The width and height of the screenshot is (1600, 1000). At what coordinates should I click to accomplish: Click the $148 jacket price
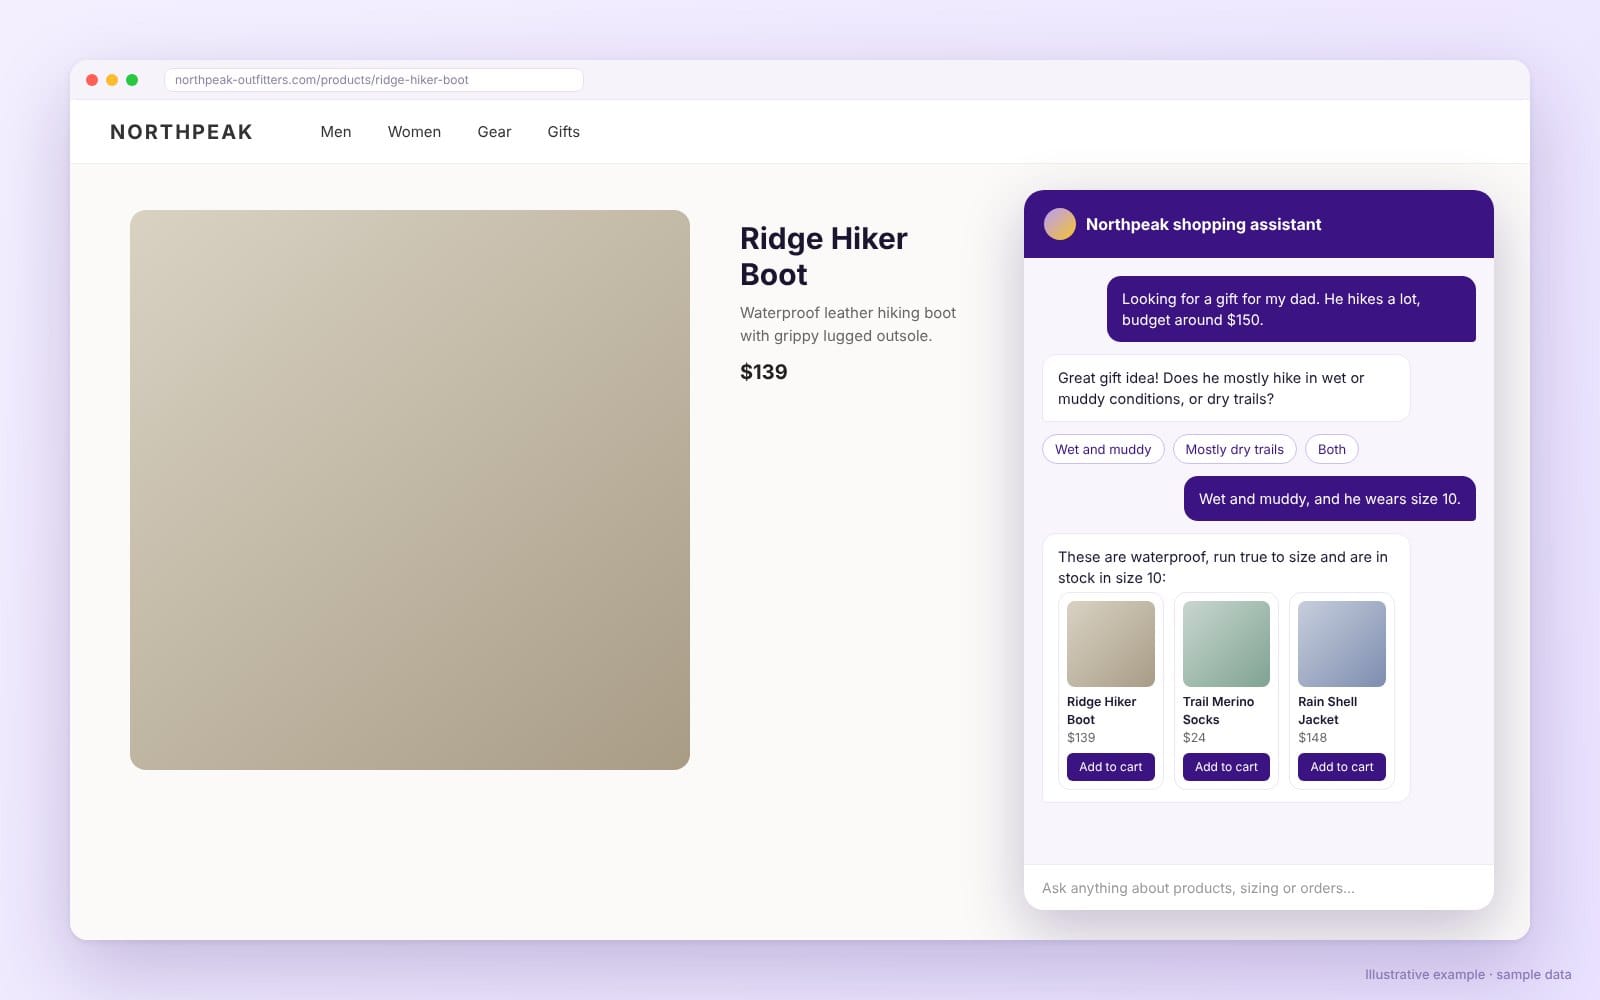1313,738
